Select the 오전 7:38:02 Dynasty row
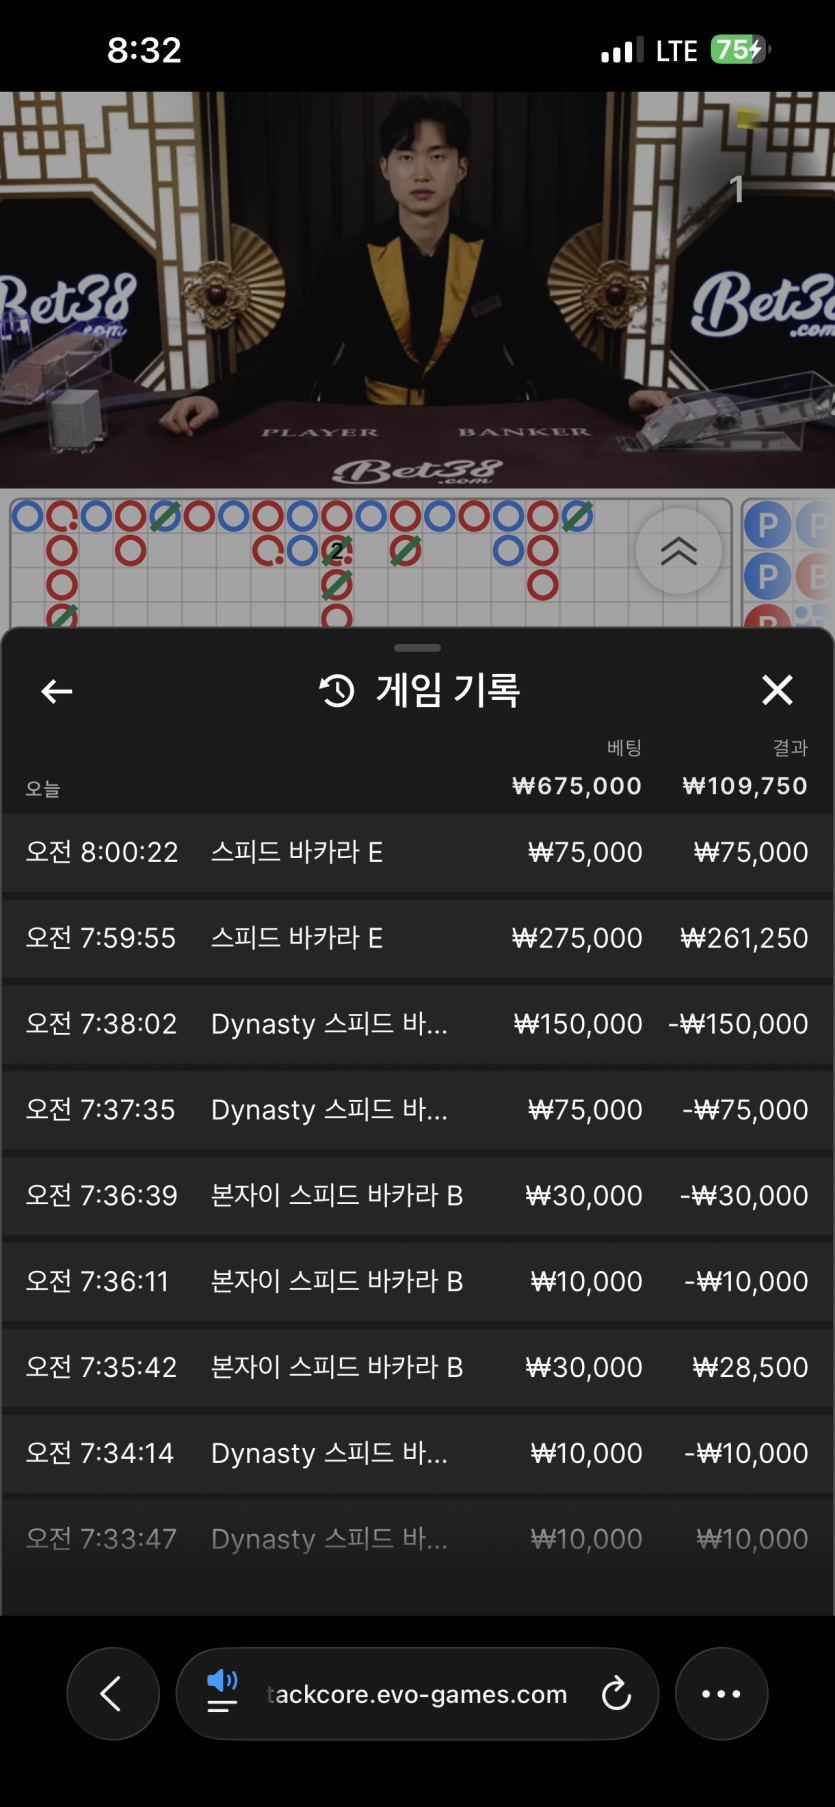Viewport: 835px width, 1807px height. (417, 1024)
